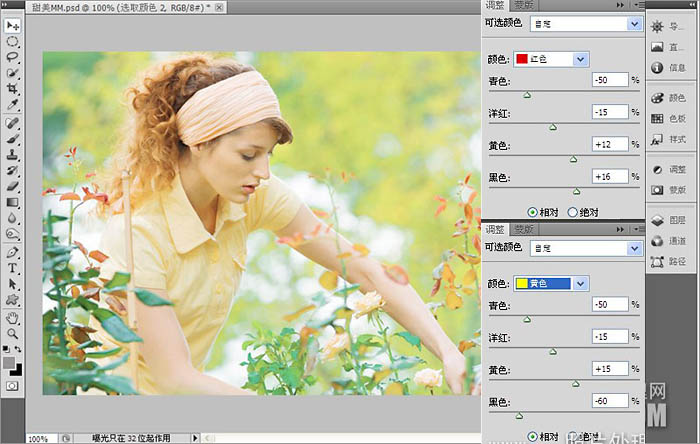This screenshot has width=700, height=444.
Task: Select the Brush tool
Action: [12, 139]
